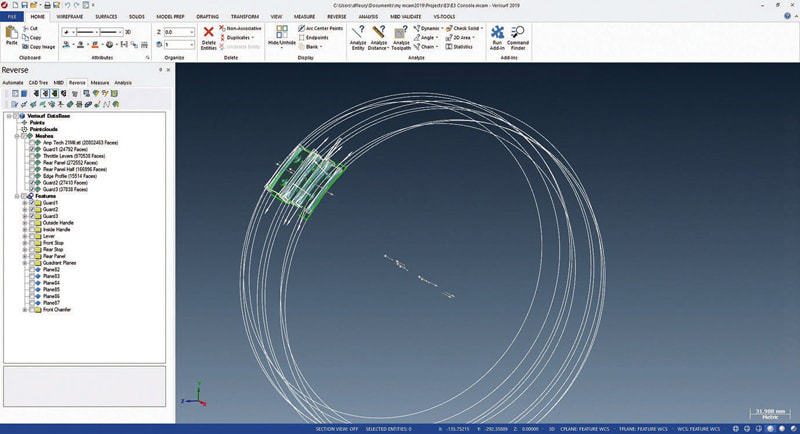Open the Z depth dropdown in Organize
Image resolution: width=800 pixels, height=434 pixels.
coord(192,32)
